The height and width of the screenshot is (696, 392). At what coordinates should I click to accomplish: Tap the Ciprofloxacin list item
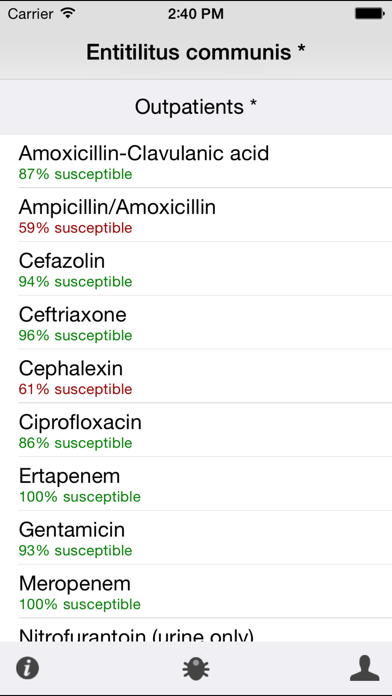196,430
